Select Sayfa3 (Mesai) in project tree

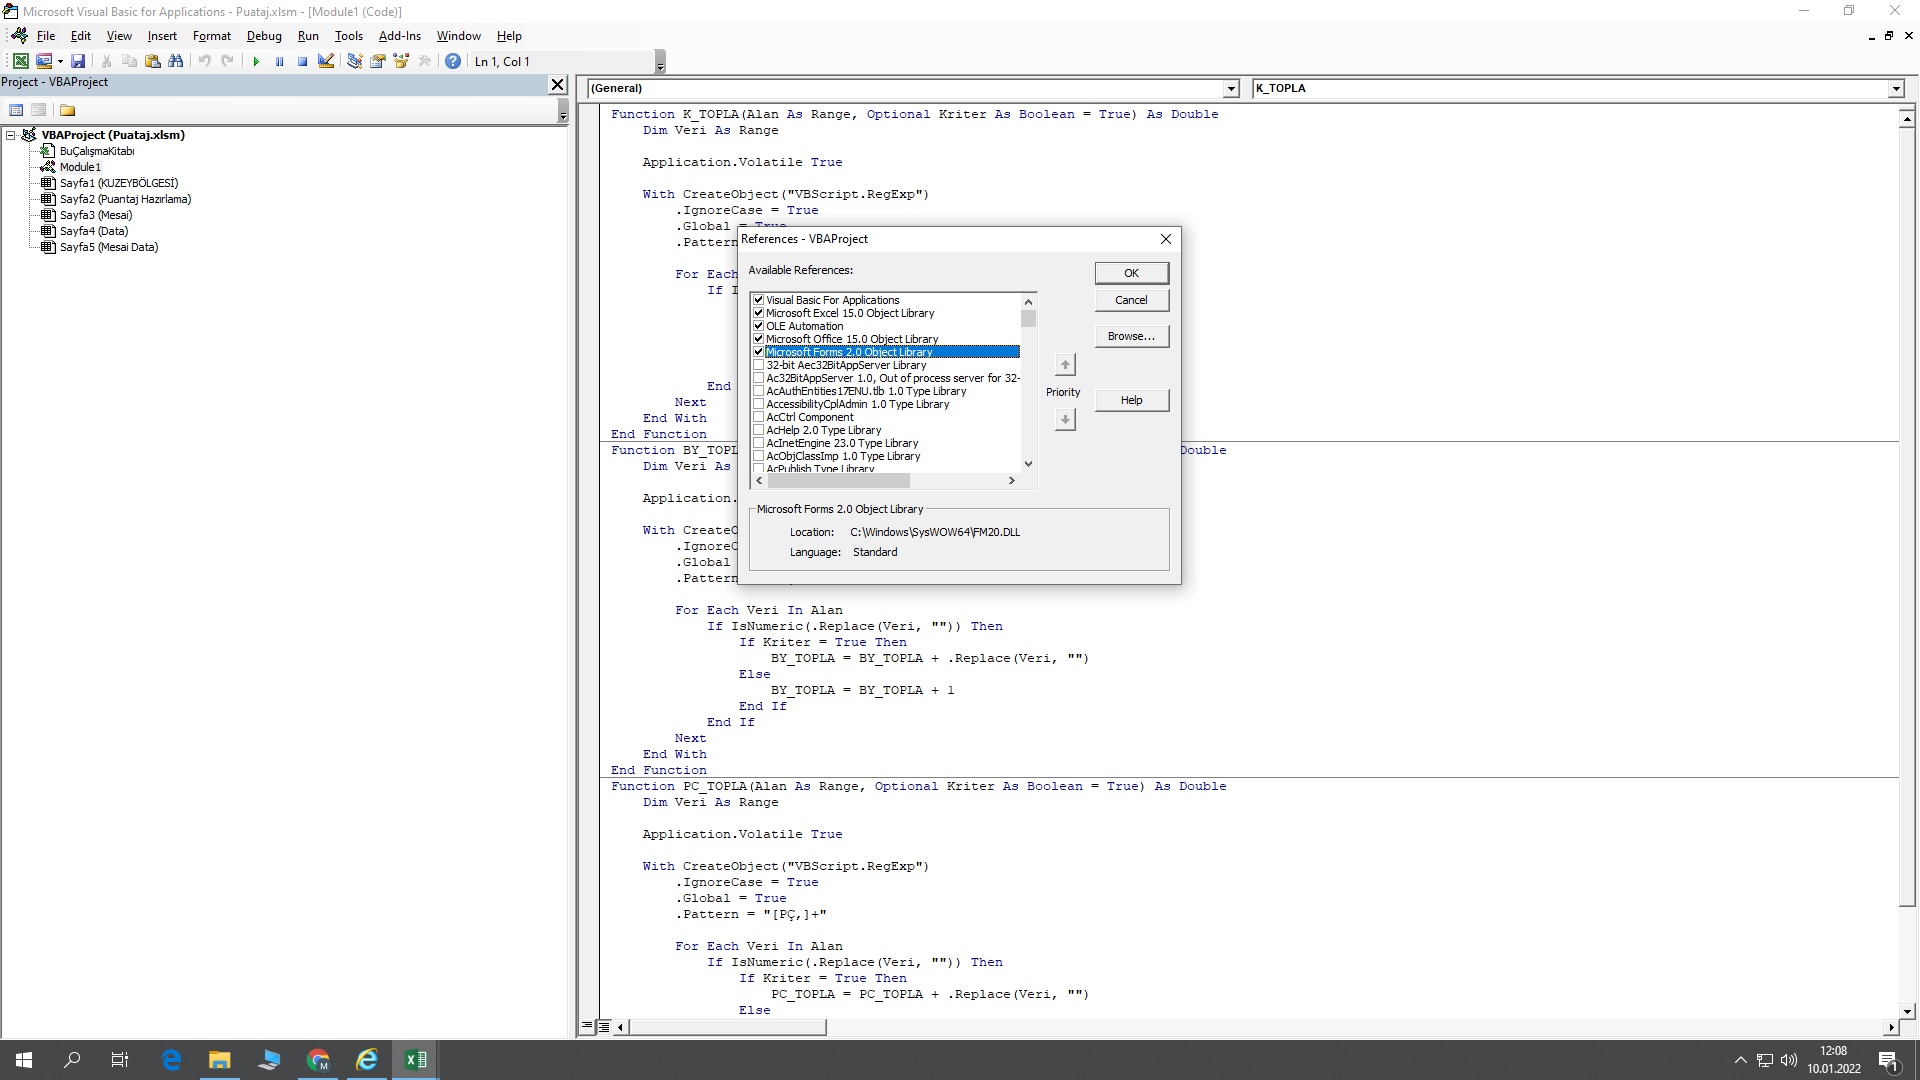pos(96,215)
